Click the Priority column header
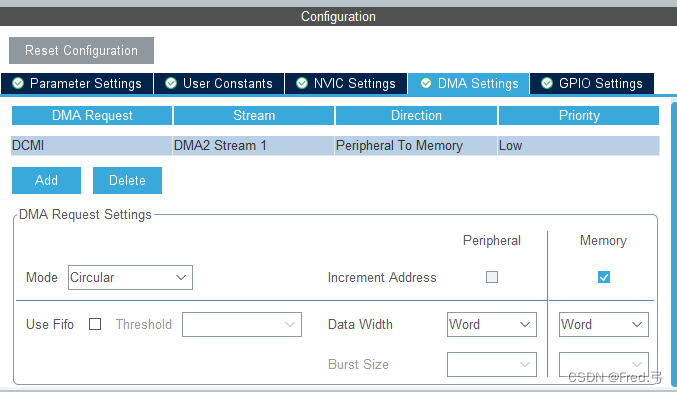 tap(579, 115)
